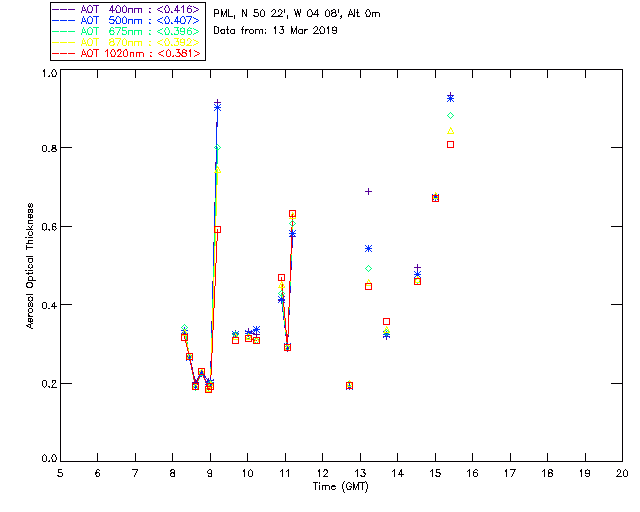Click the 0.0 y-axis tick label
The image size is (640, 512).
point(49,459)
